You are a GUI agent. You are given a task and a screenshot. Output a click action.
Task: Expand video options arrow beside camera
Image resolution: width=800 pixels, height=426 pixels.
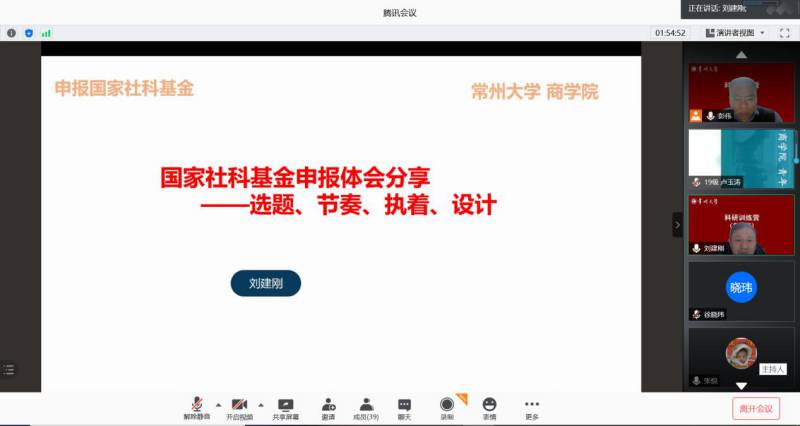point(261,405)
